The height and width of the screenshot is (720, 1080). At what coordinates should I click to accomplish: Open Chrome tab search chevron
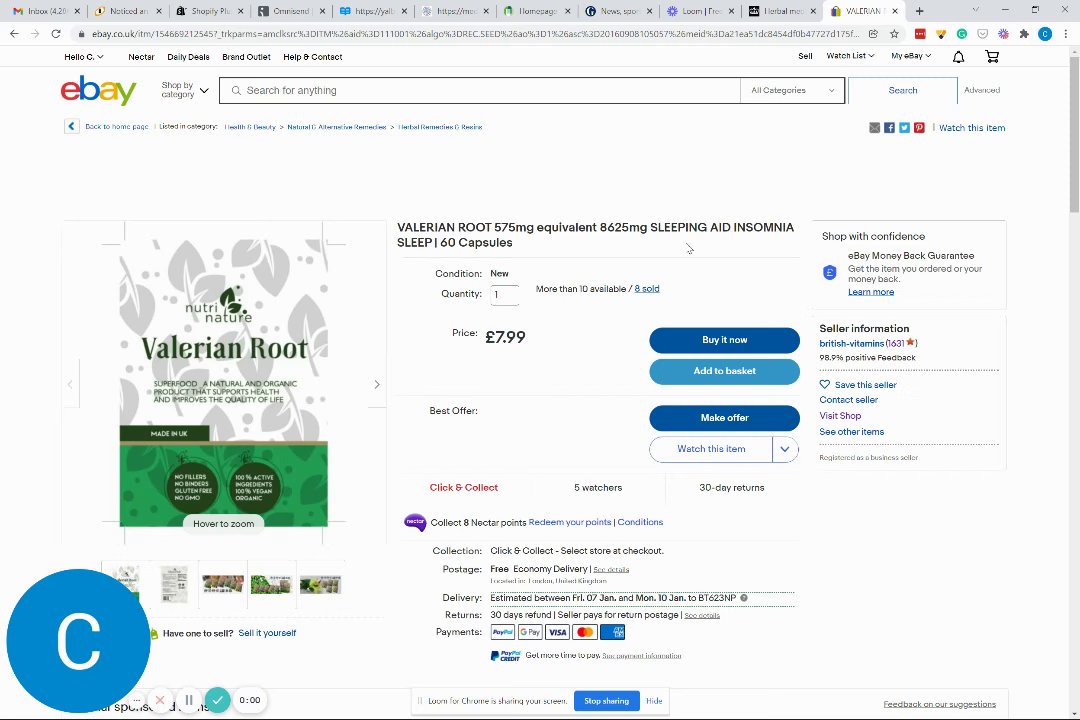975,10
